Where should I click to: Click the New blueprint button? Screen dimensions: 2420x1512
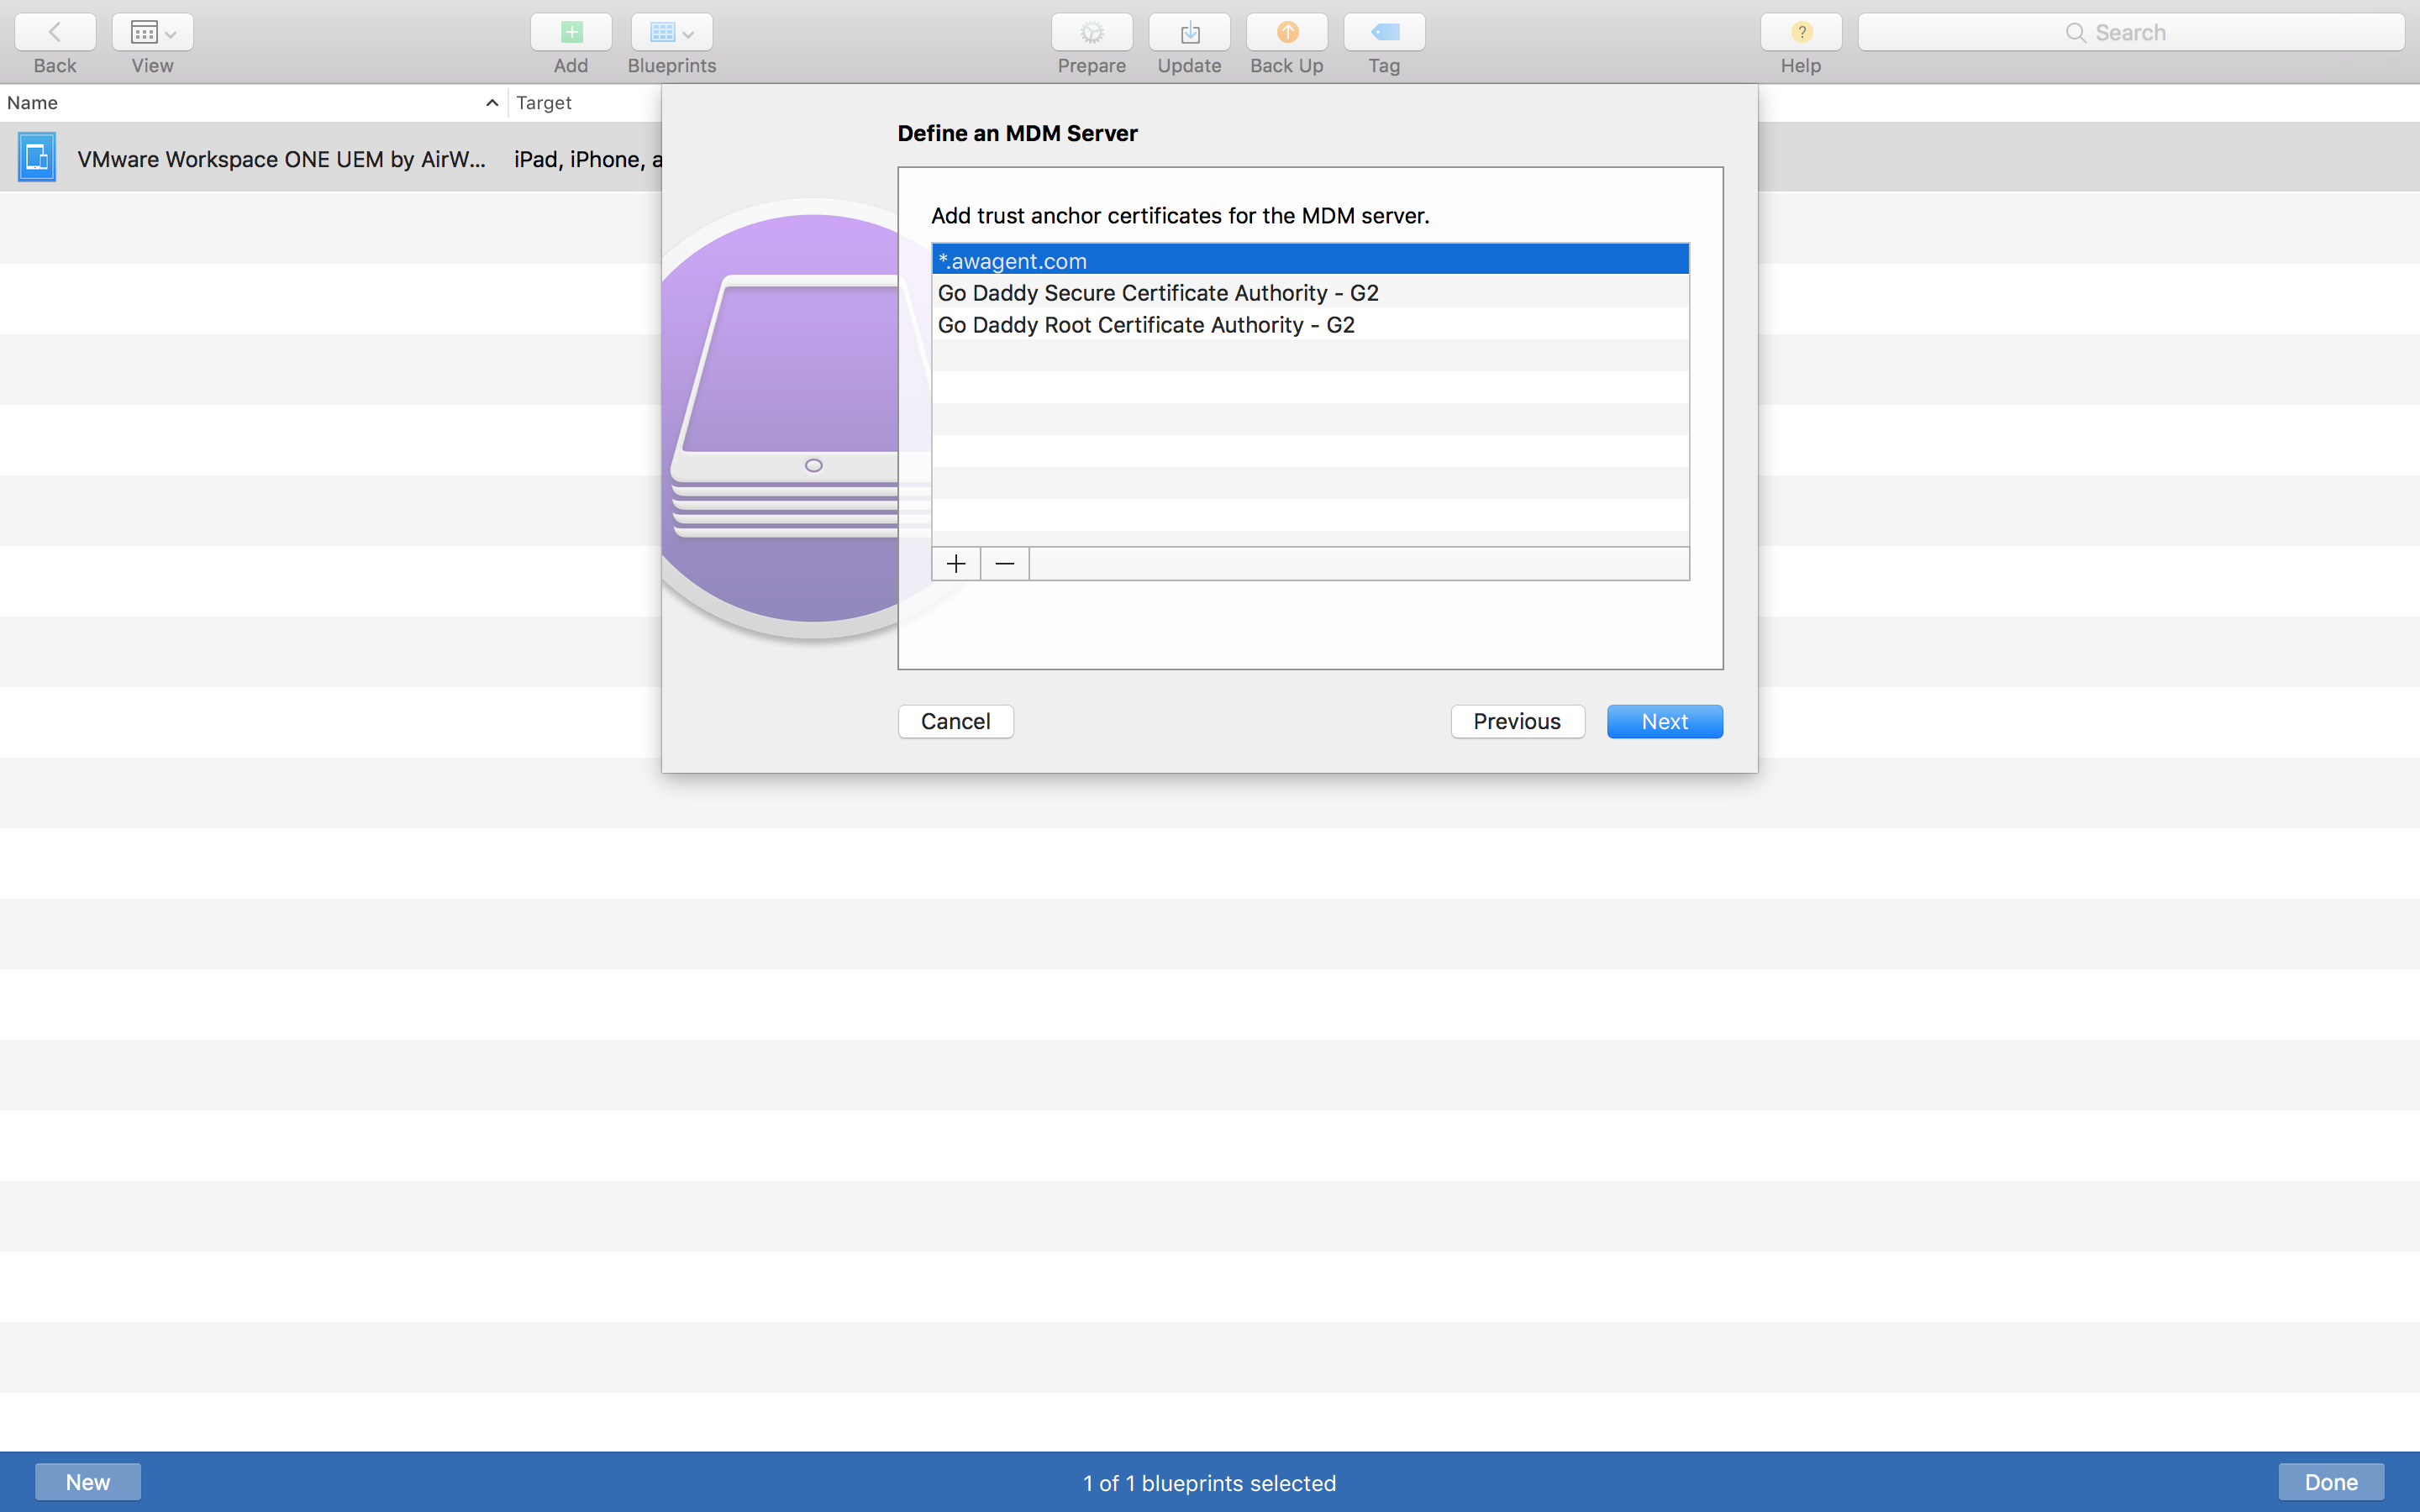pyautogui.click(x=88, y=1481)
